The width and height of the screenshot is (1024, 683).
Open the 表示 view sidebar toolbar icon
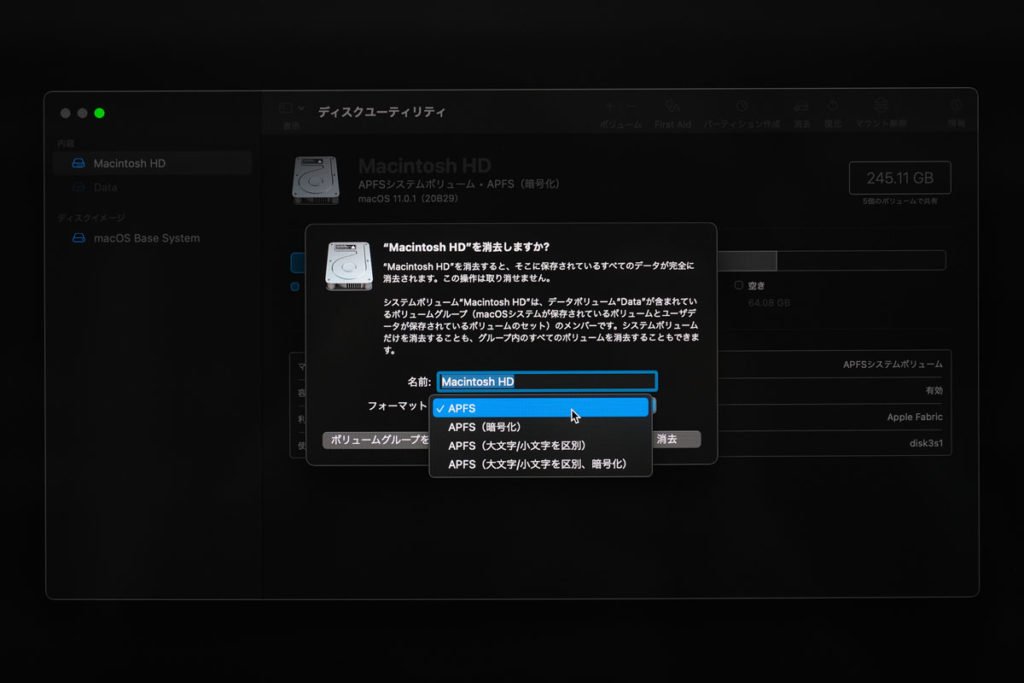pos(291,108)
